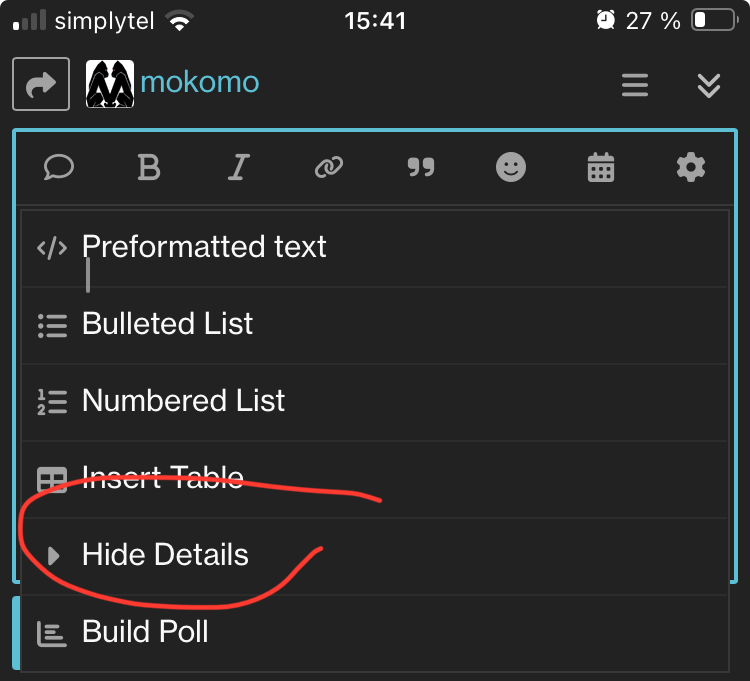Open the emoji picker
750x681 pixels.
511,167
